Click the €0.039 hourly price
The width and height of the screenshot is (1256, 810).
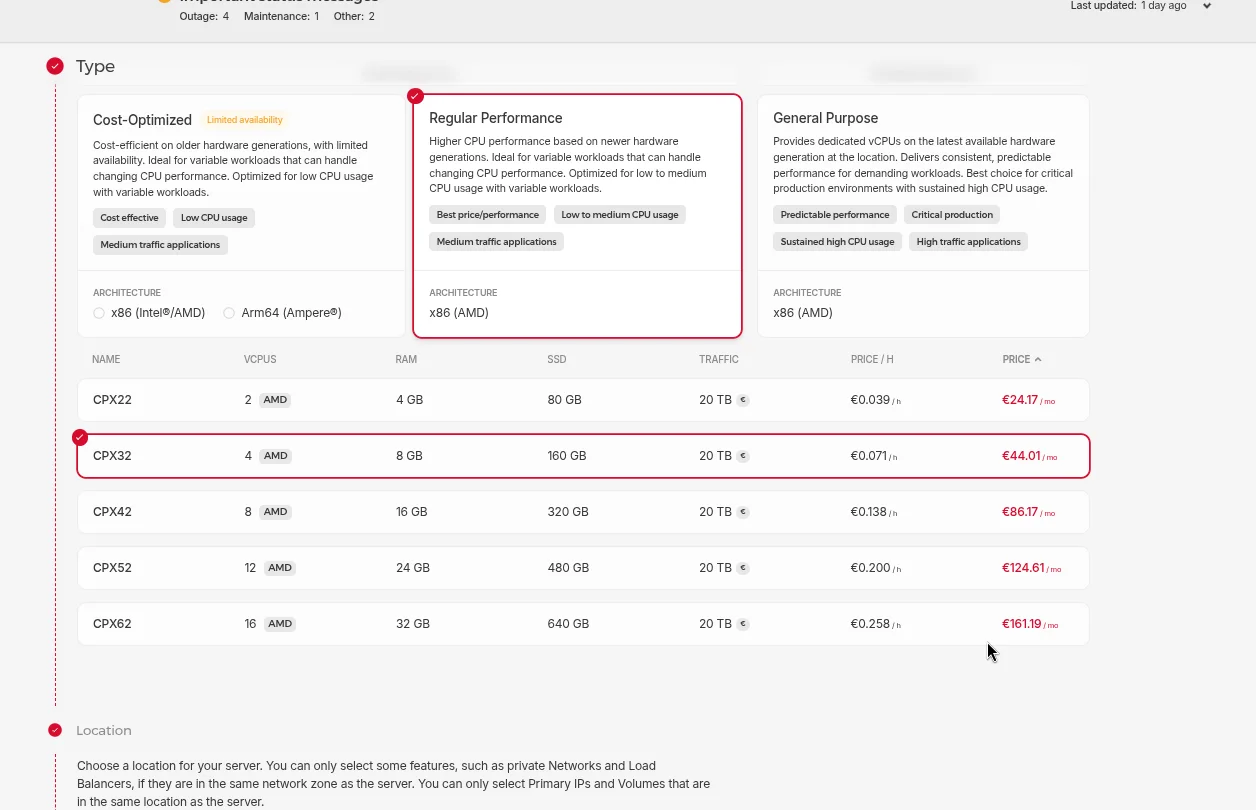click(x=876, y=400)
